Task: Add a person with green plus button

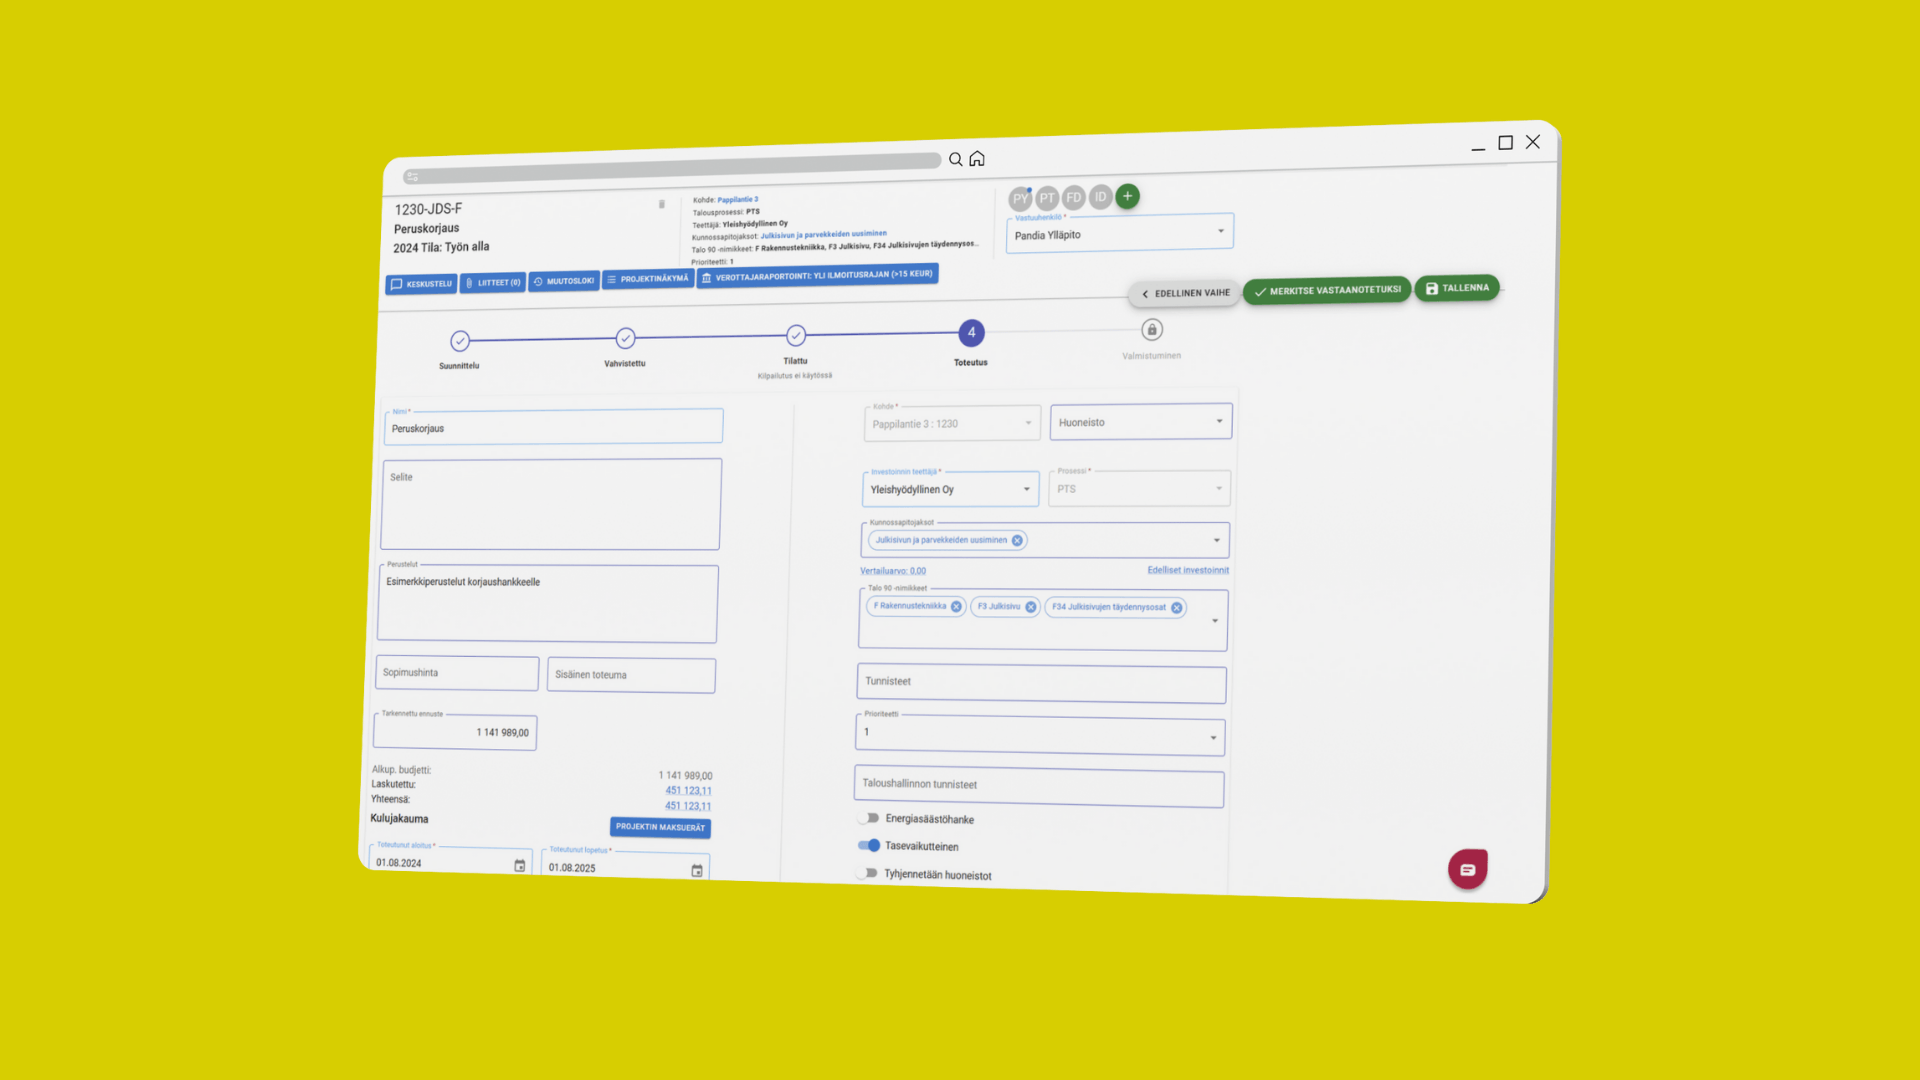Action: coord(1127,196)
